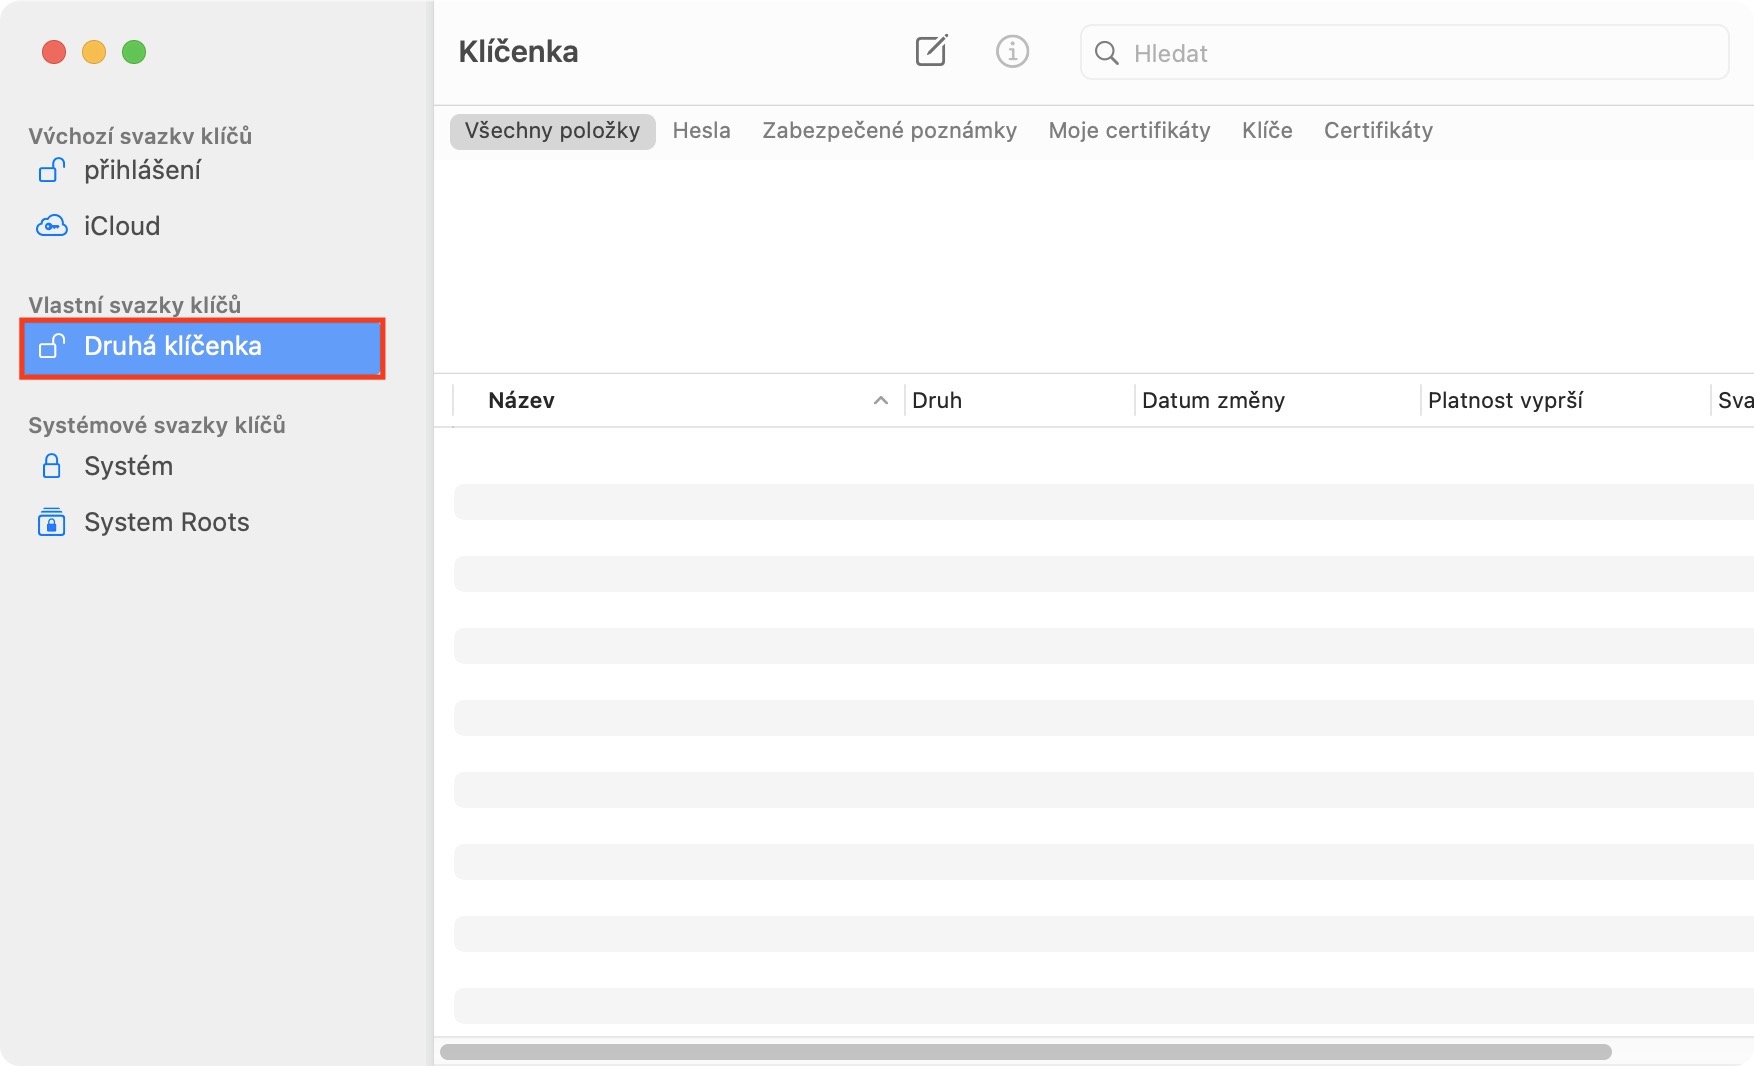Click the iCloud cloud key icon
The width and height of the screenshot is (1754, 1066).
pyautogui.click(x=52, y=226)
